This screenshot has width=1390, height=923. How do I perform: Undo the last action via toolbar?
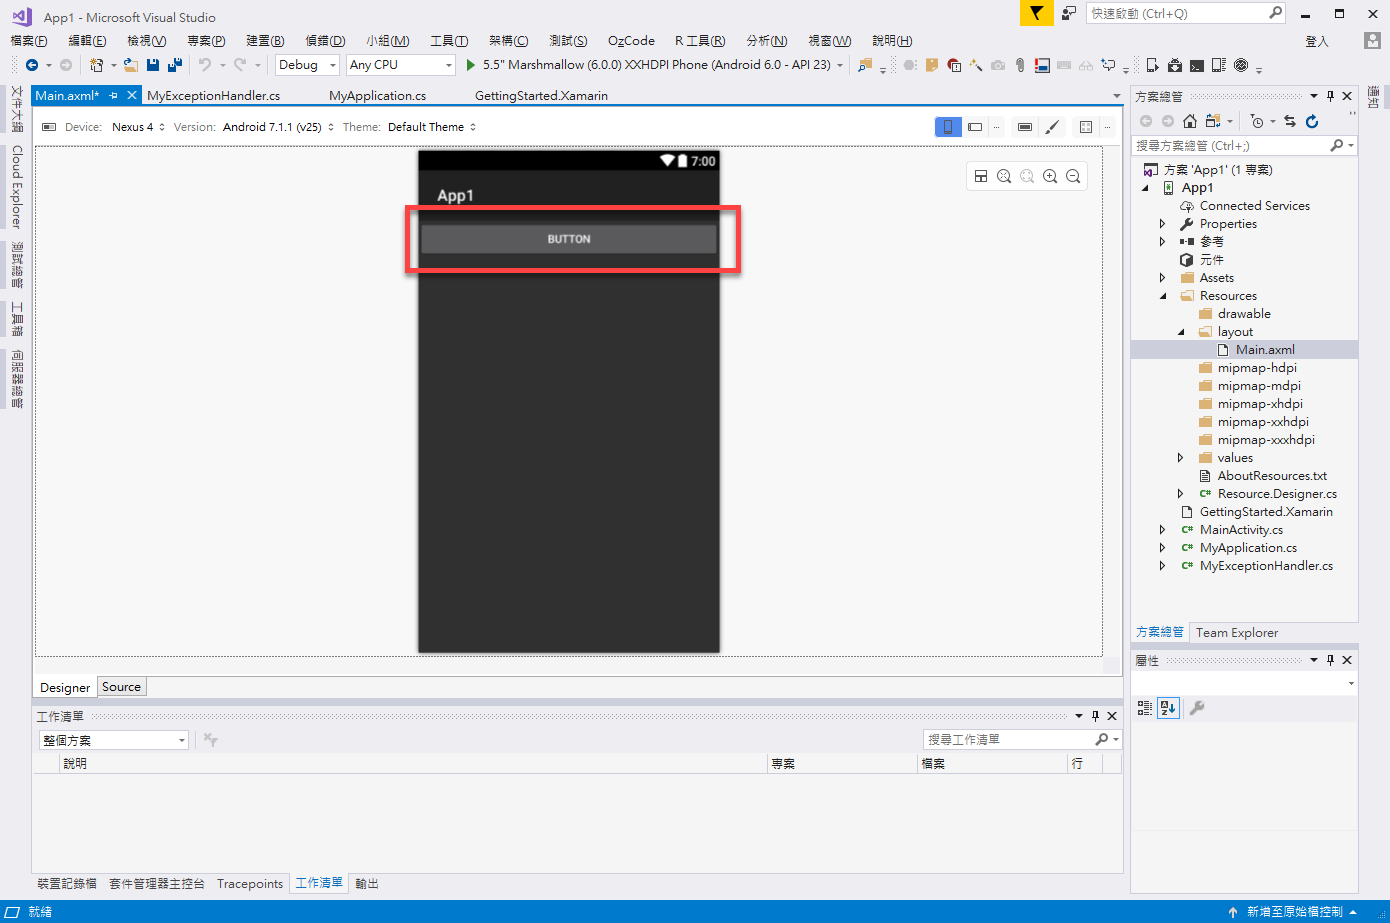tap(204, 65)
